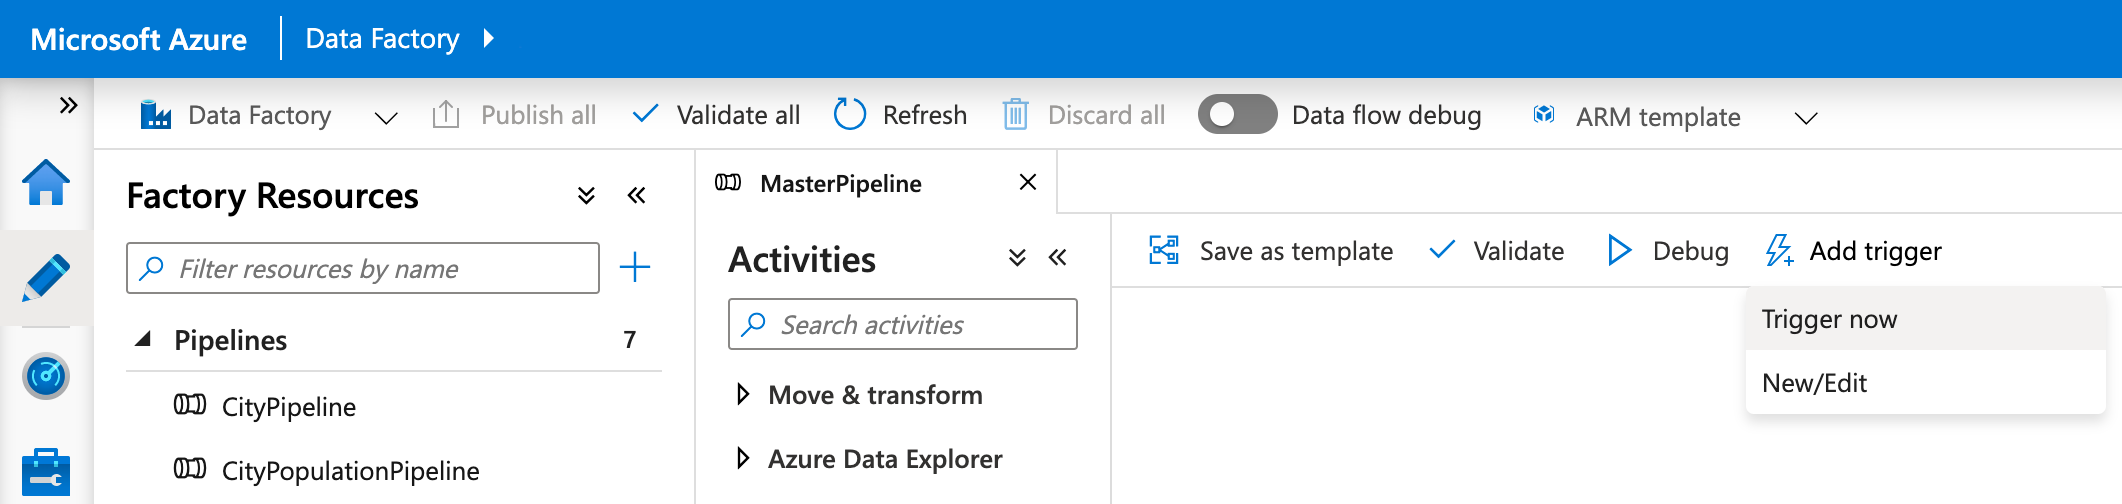Image resolution: width=2122 pixels, height=504 pixels.
Task: Open the ARM template dropdown chevron
Action: pyautogui.click(x=1805, y=118)
